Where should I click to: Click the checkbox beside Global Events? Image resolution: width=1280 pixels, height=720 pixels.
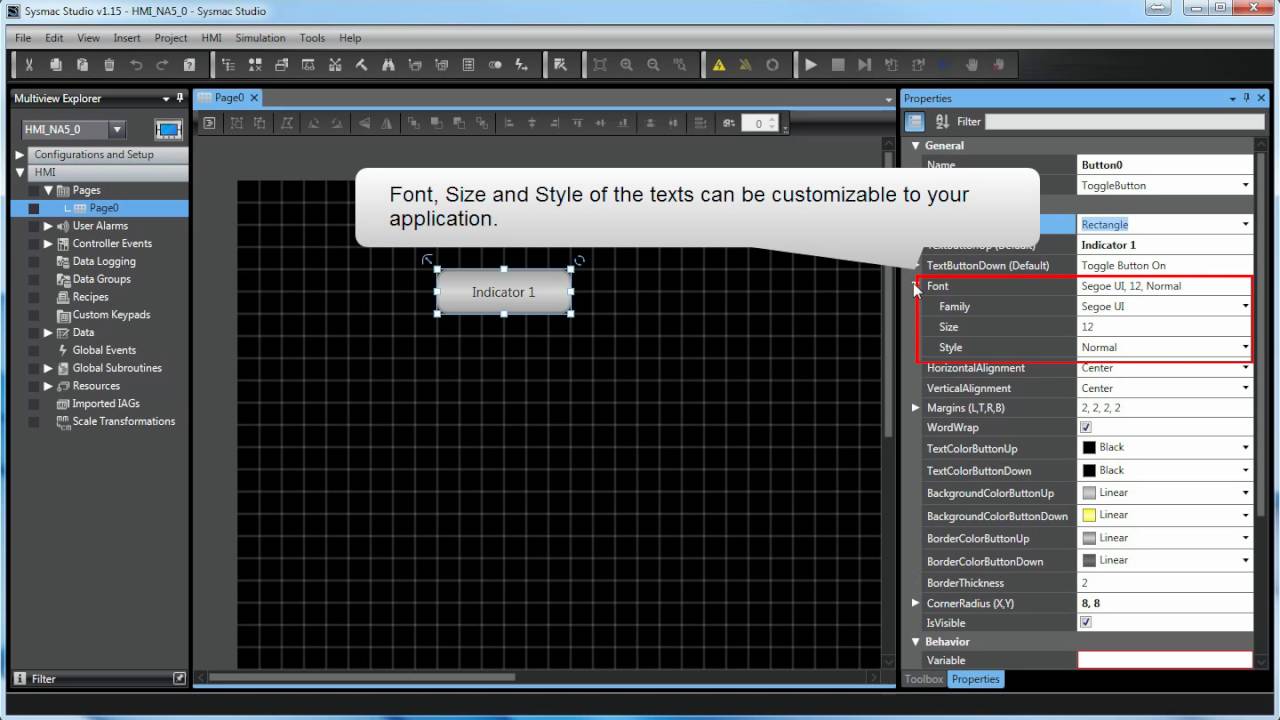(x=34, y=350)
